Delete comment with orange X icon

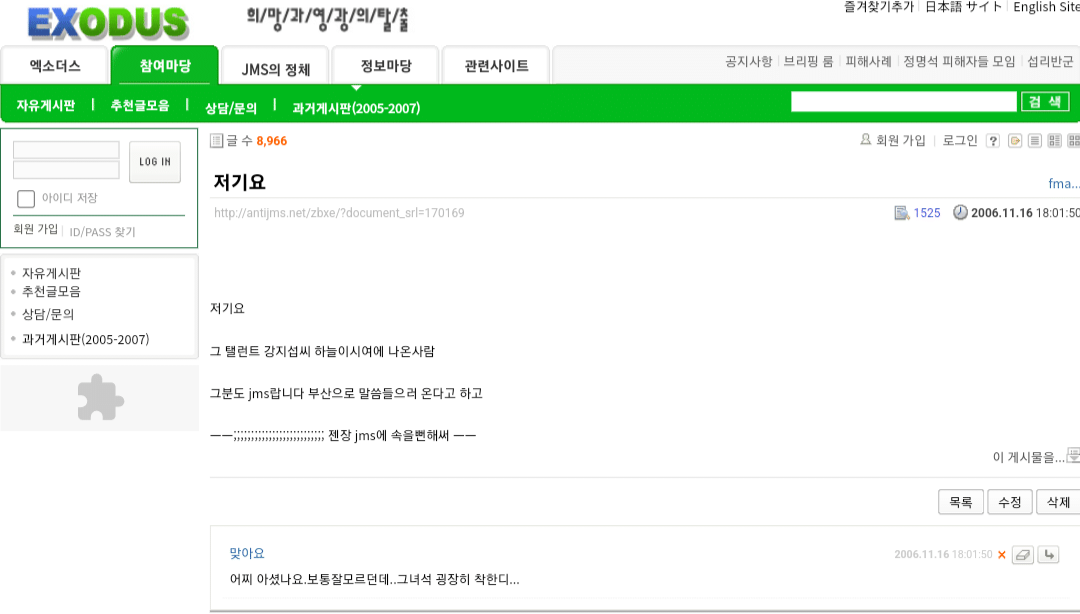[1001, 555]
